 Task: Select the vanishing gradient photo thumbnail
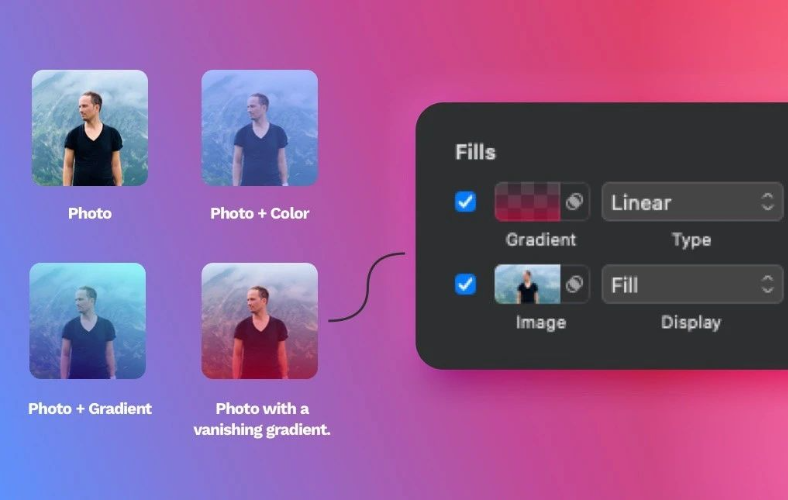[260, 321]
